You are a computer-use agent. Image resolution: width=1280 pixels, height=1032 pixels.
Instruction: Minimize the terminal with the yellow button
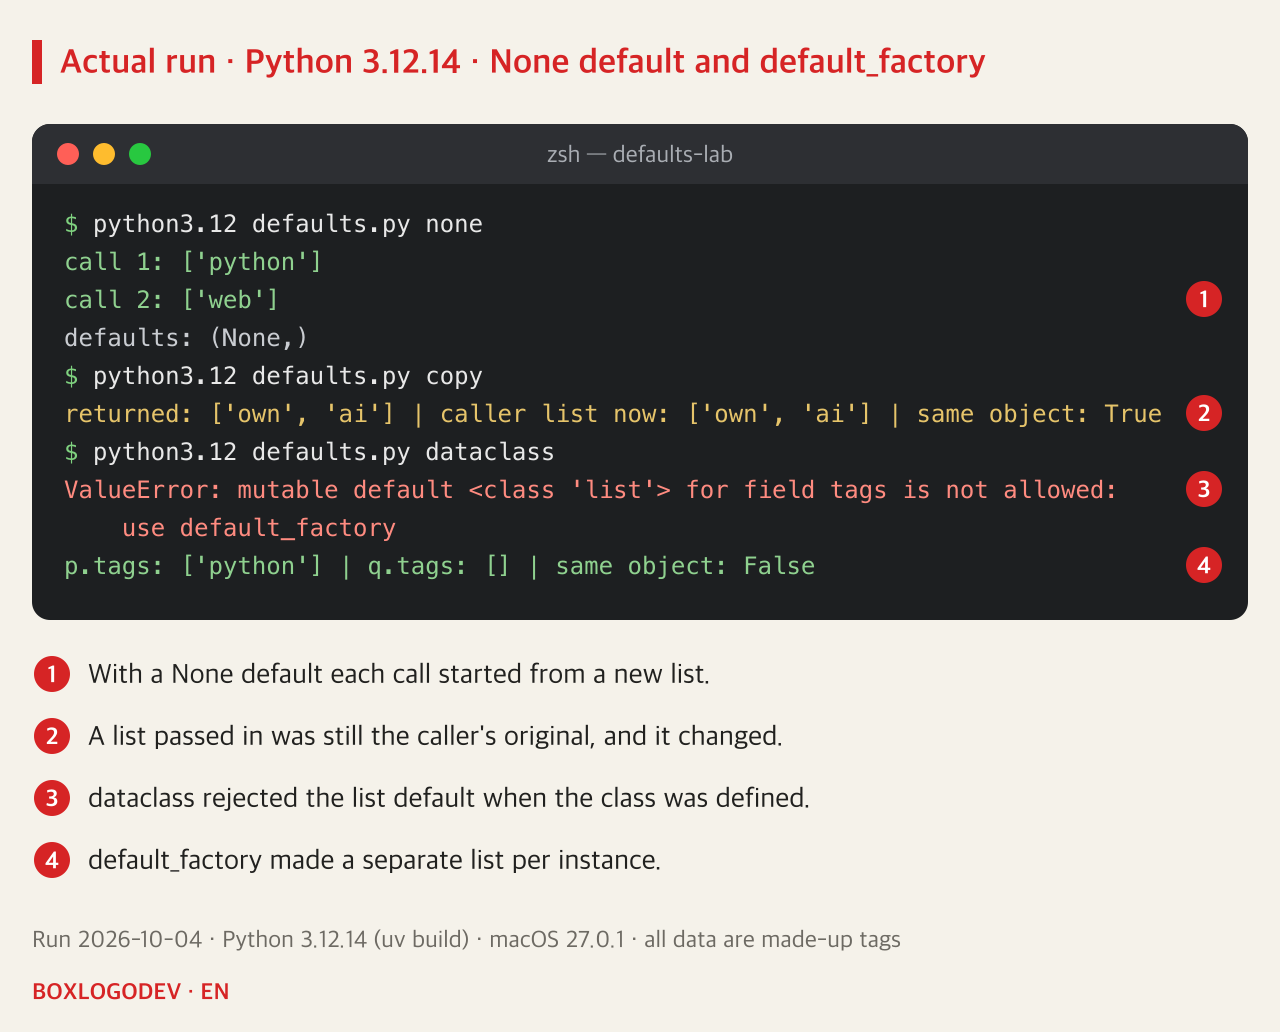104,154
